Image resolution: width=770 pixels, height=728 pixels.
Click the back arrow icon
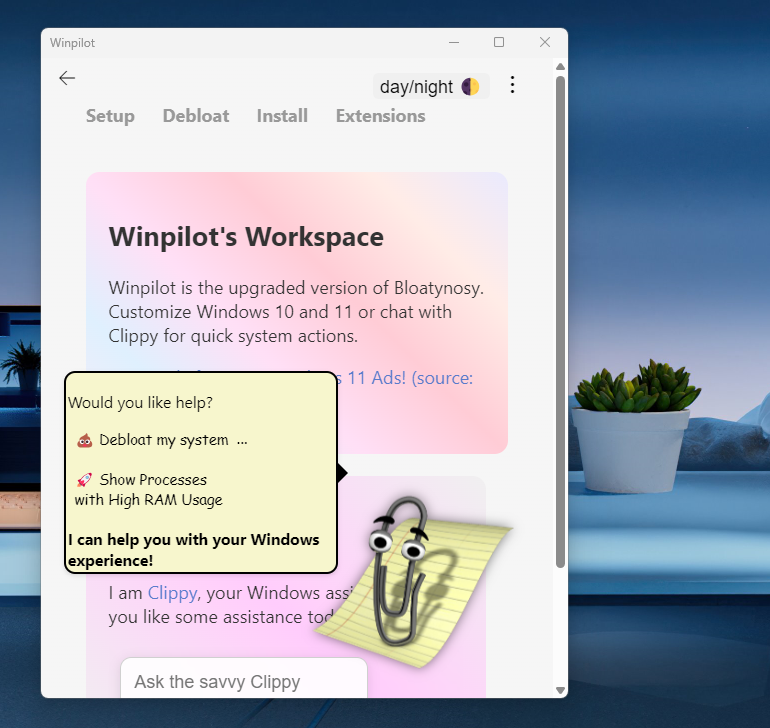point(67,78)
